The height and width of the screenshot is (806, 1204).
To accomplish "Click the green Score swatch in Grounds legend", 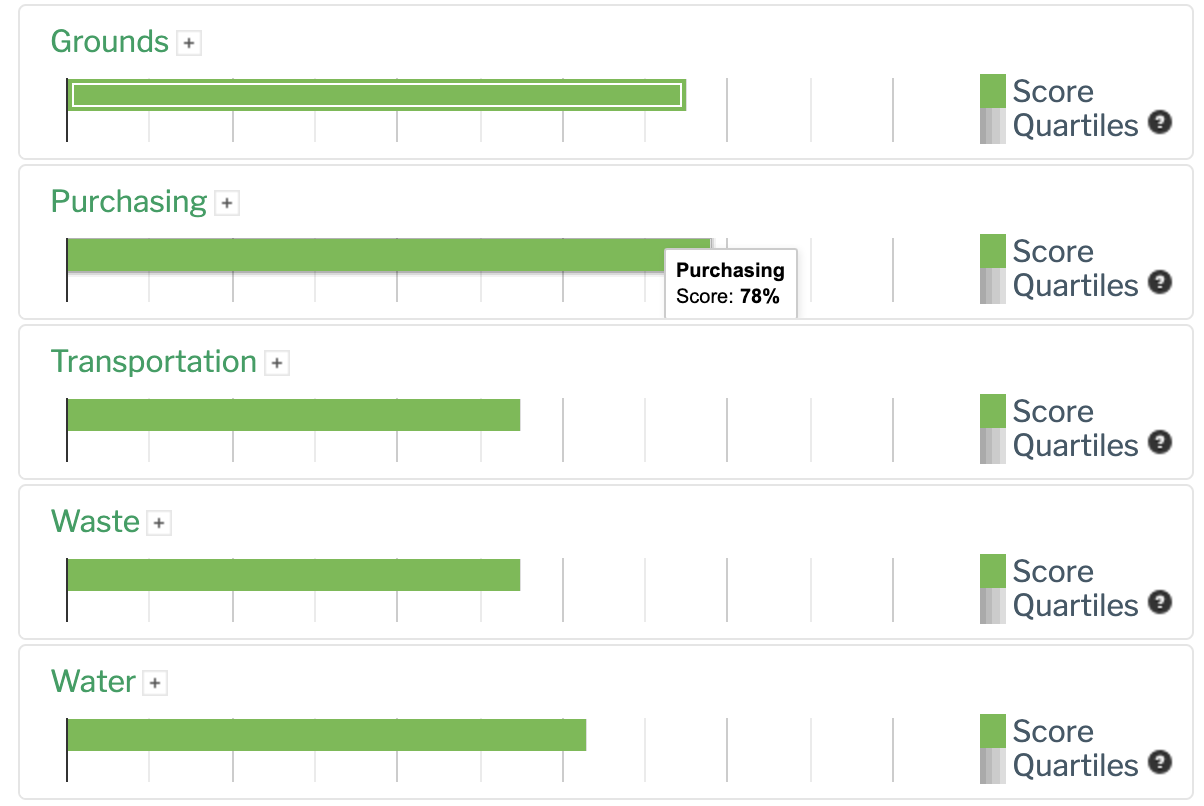I will pos(993,91).
